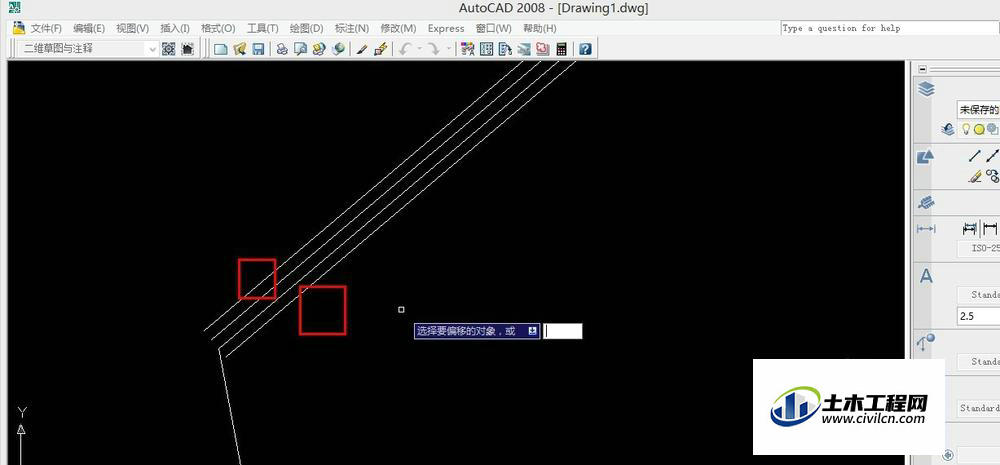The width and height of the screenshot is (1000, 465).
Task: Open the Express menu
Action: (446, 28)
